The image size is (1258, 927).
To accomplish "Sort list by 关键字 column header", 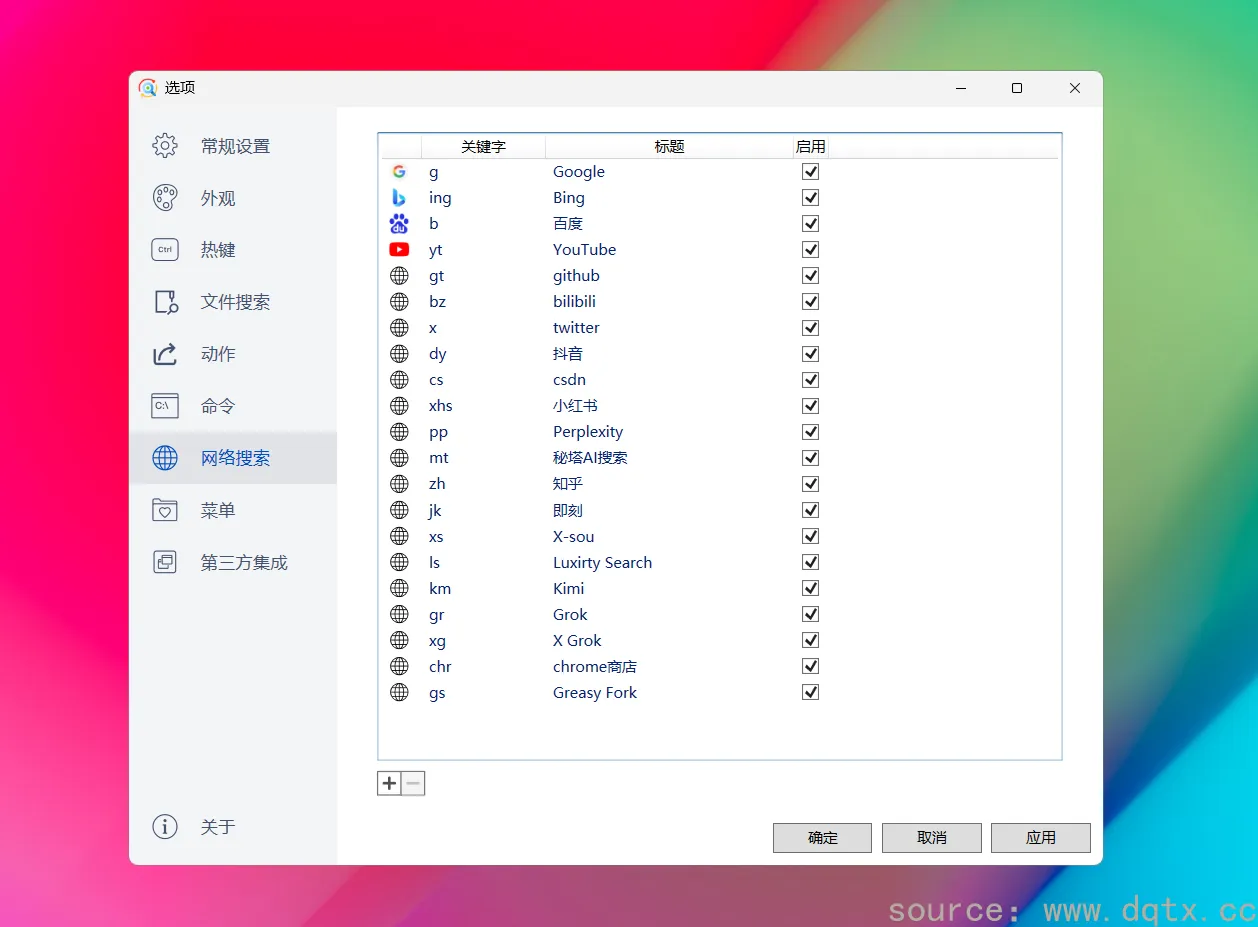I will point(483,147).
